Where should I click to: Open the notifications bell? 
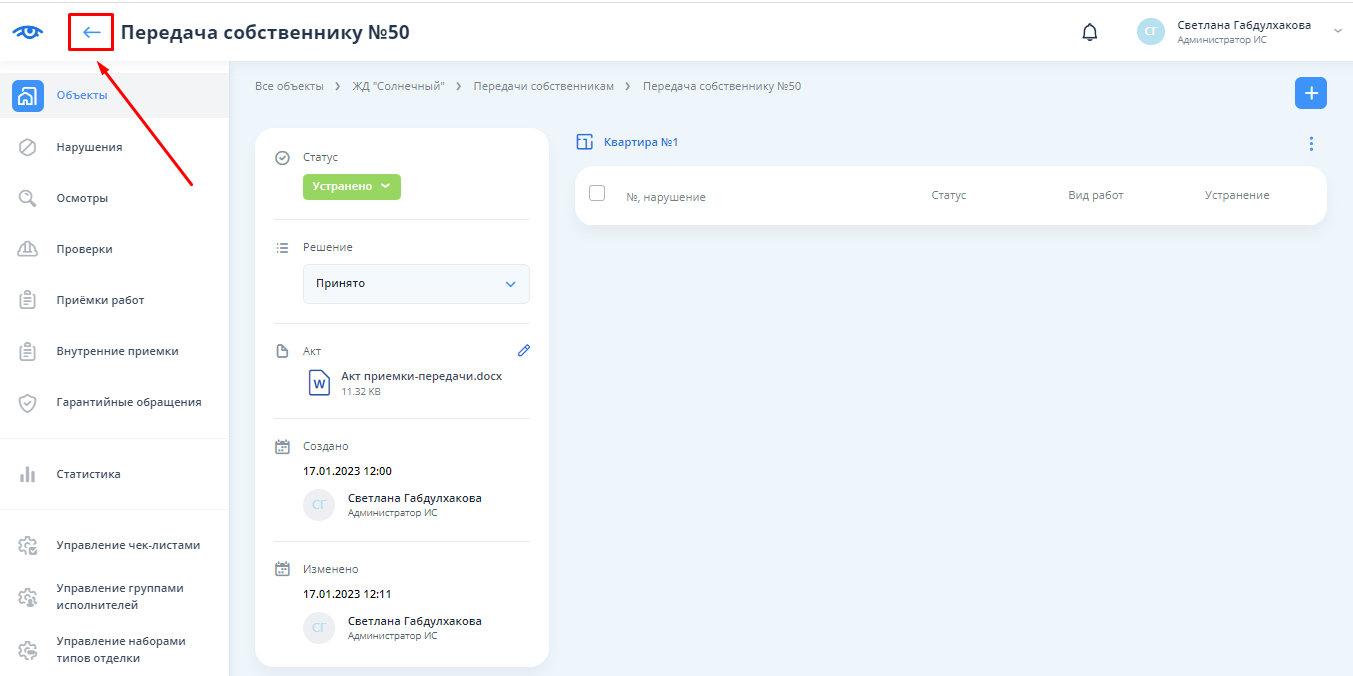point(1089,32)
